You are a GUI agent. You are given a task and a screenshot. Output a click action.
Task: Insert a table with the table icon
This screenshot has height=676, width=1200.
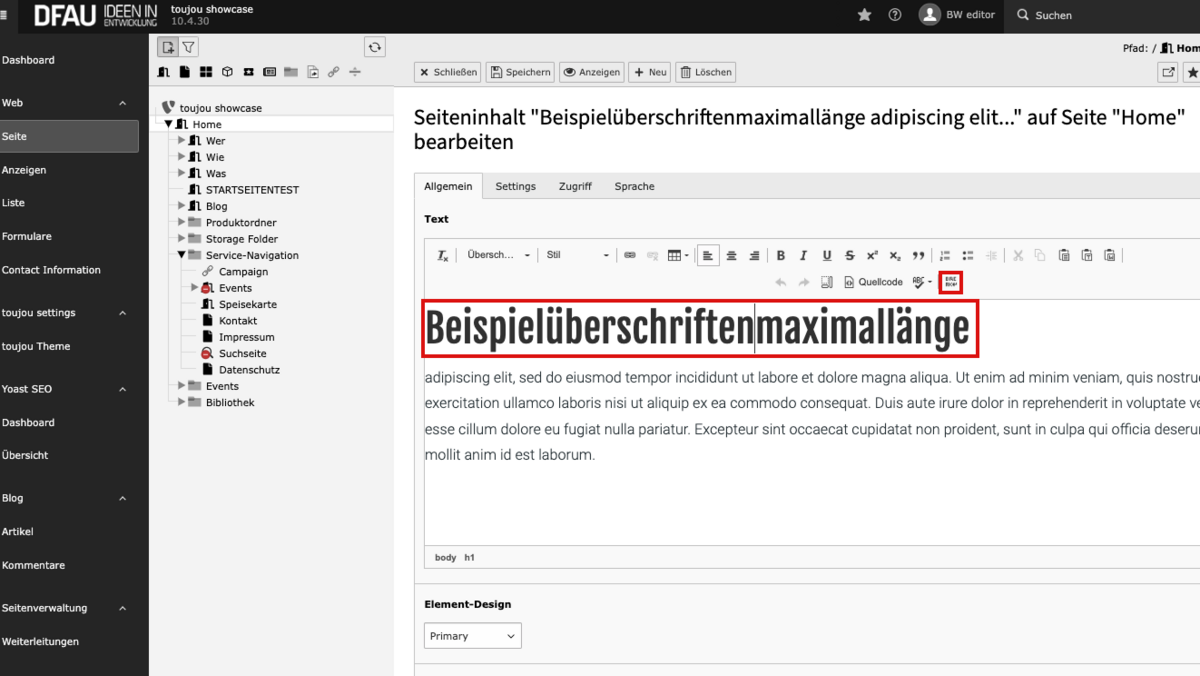pos(675,255)
